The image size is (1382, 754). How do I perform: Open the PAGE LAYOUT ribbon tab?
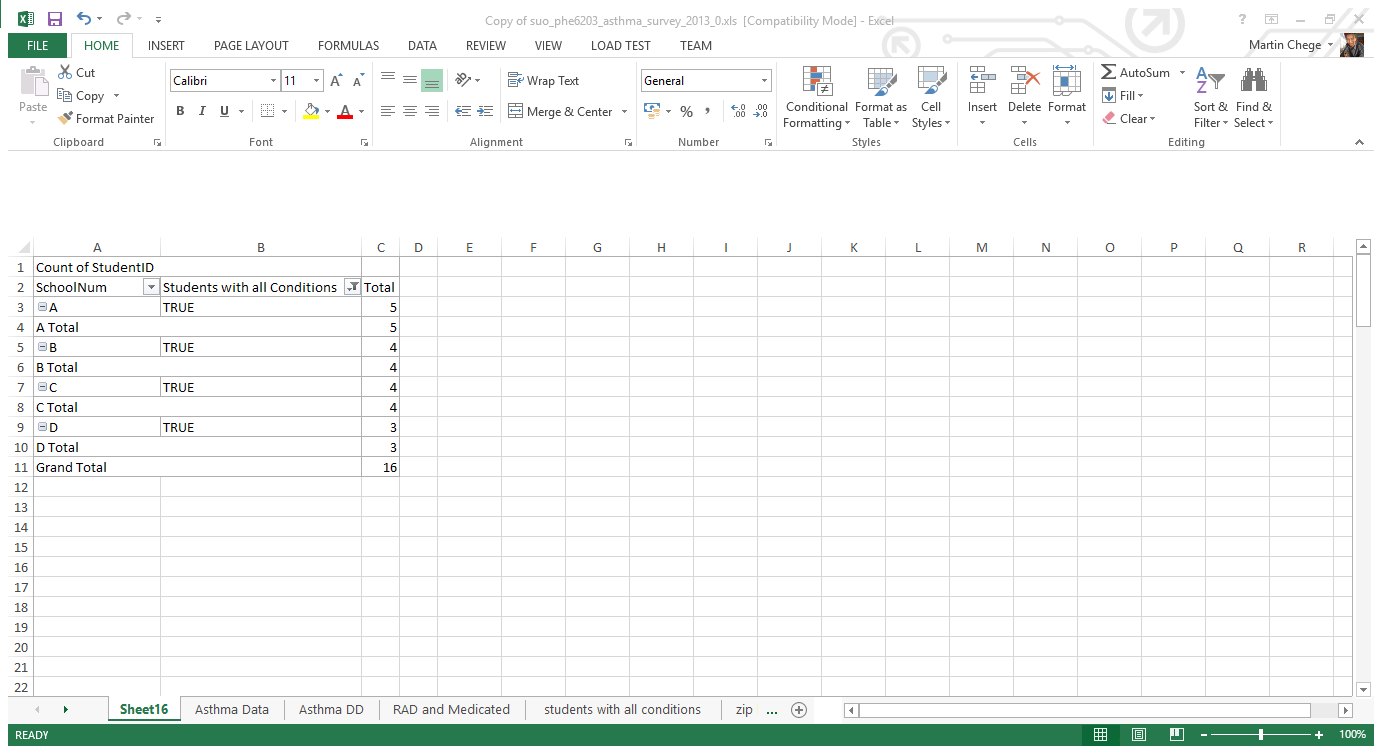(x=251, y=45)
